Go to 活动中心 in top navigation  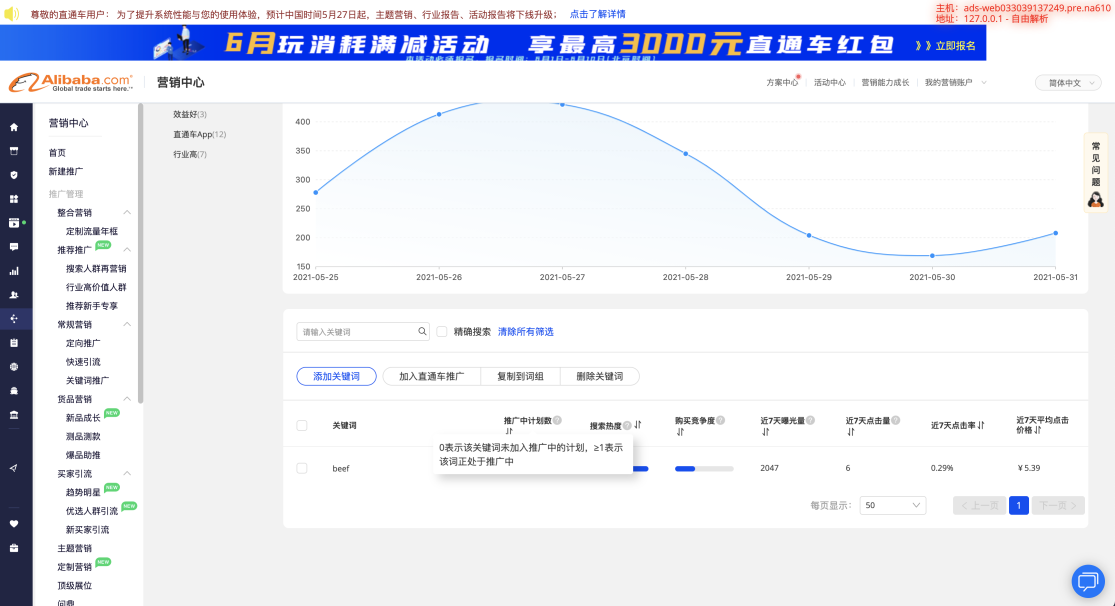(829, 83)
